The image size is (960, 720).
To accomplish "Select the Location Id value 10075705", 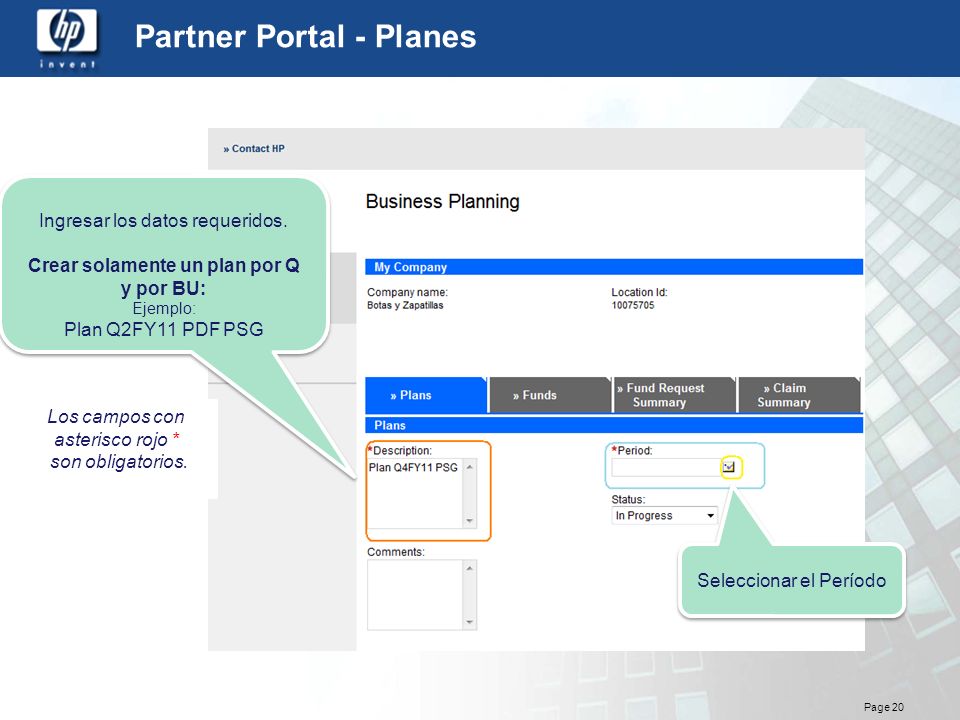I will pos(632,306).
